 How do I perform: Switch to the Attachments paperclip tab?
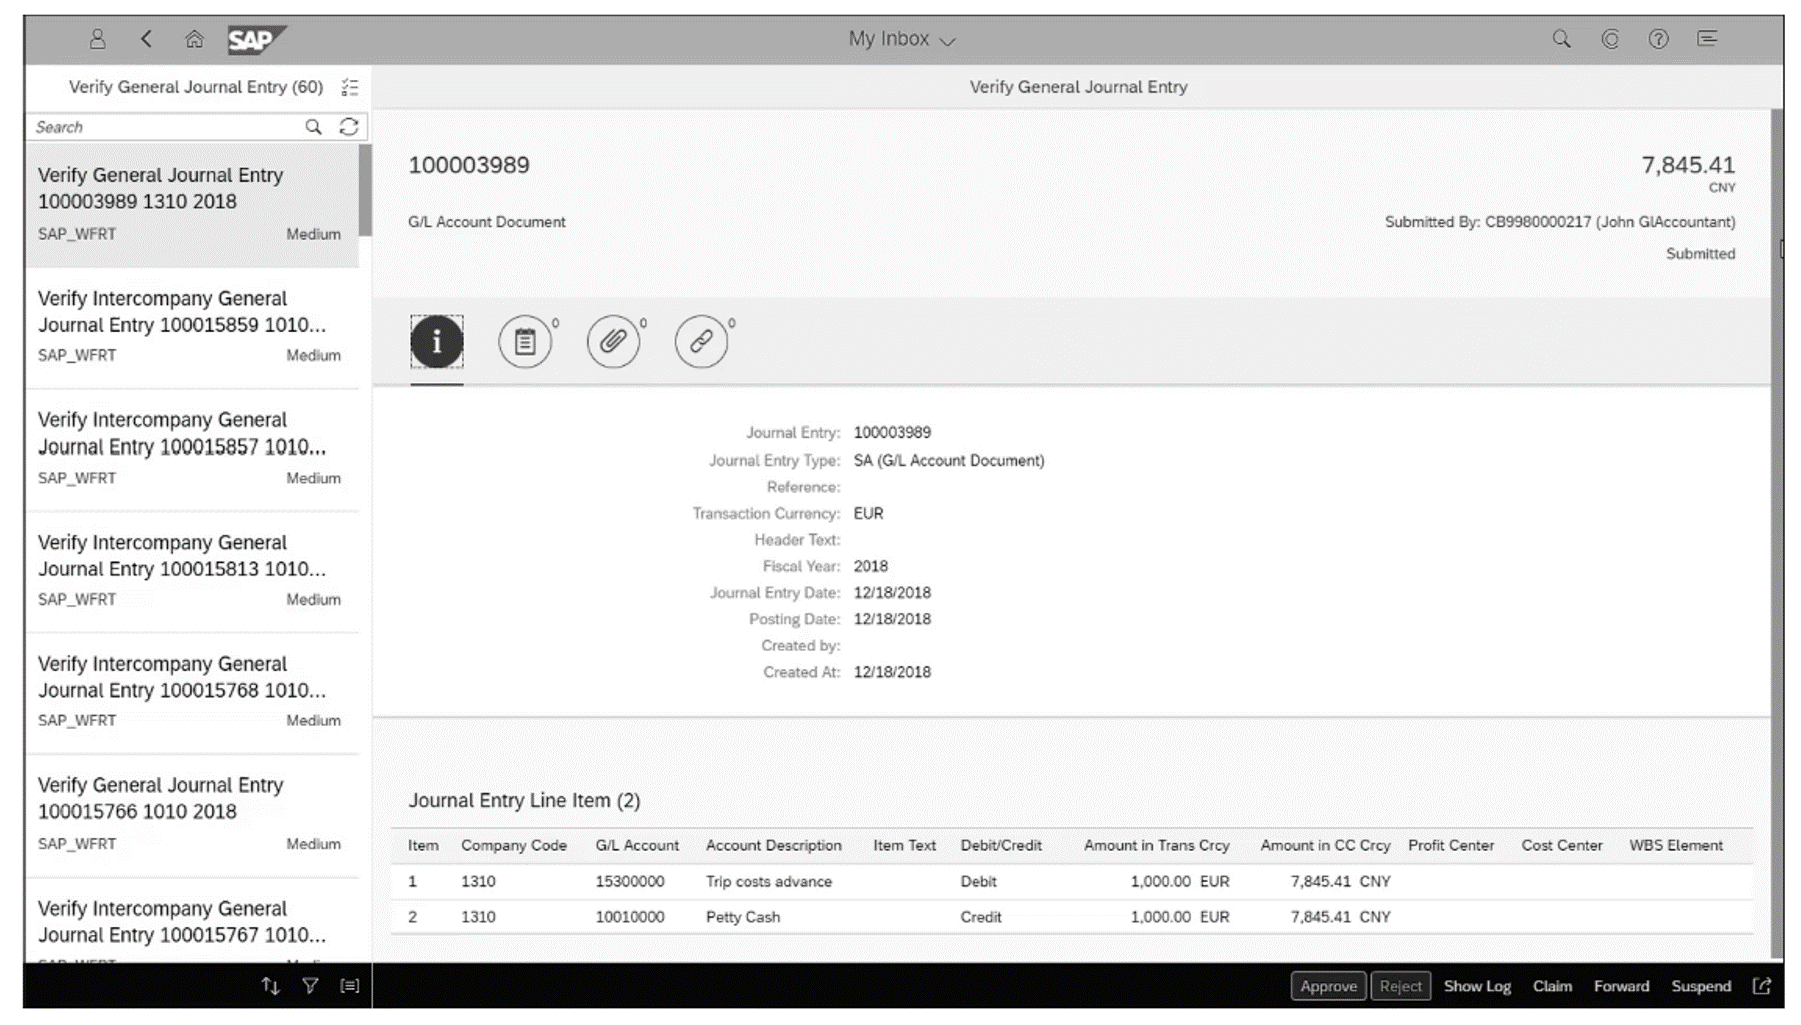(614, 341)
